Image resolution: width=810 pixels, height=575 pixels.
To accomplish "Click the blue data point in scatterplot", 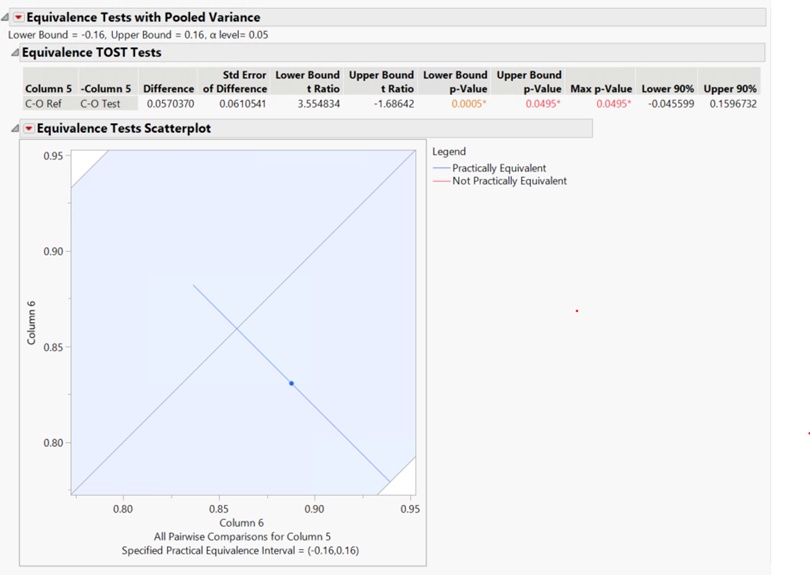I will pos(292,383).
